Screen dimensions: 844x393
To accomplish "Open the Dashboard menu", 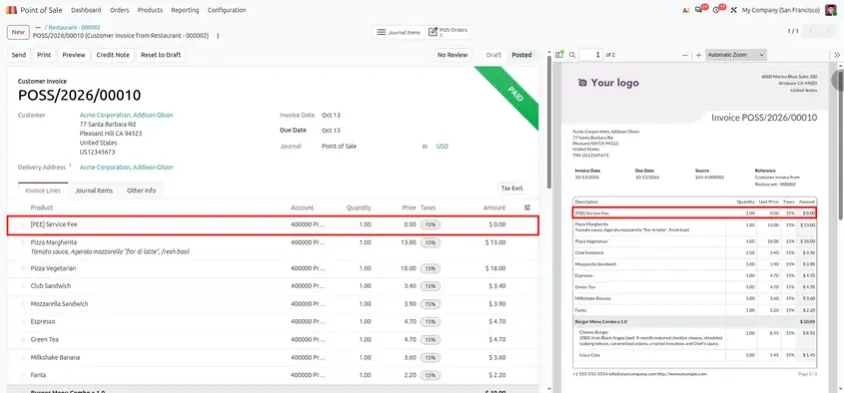I will click(x=86, y=10).
